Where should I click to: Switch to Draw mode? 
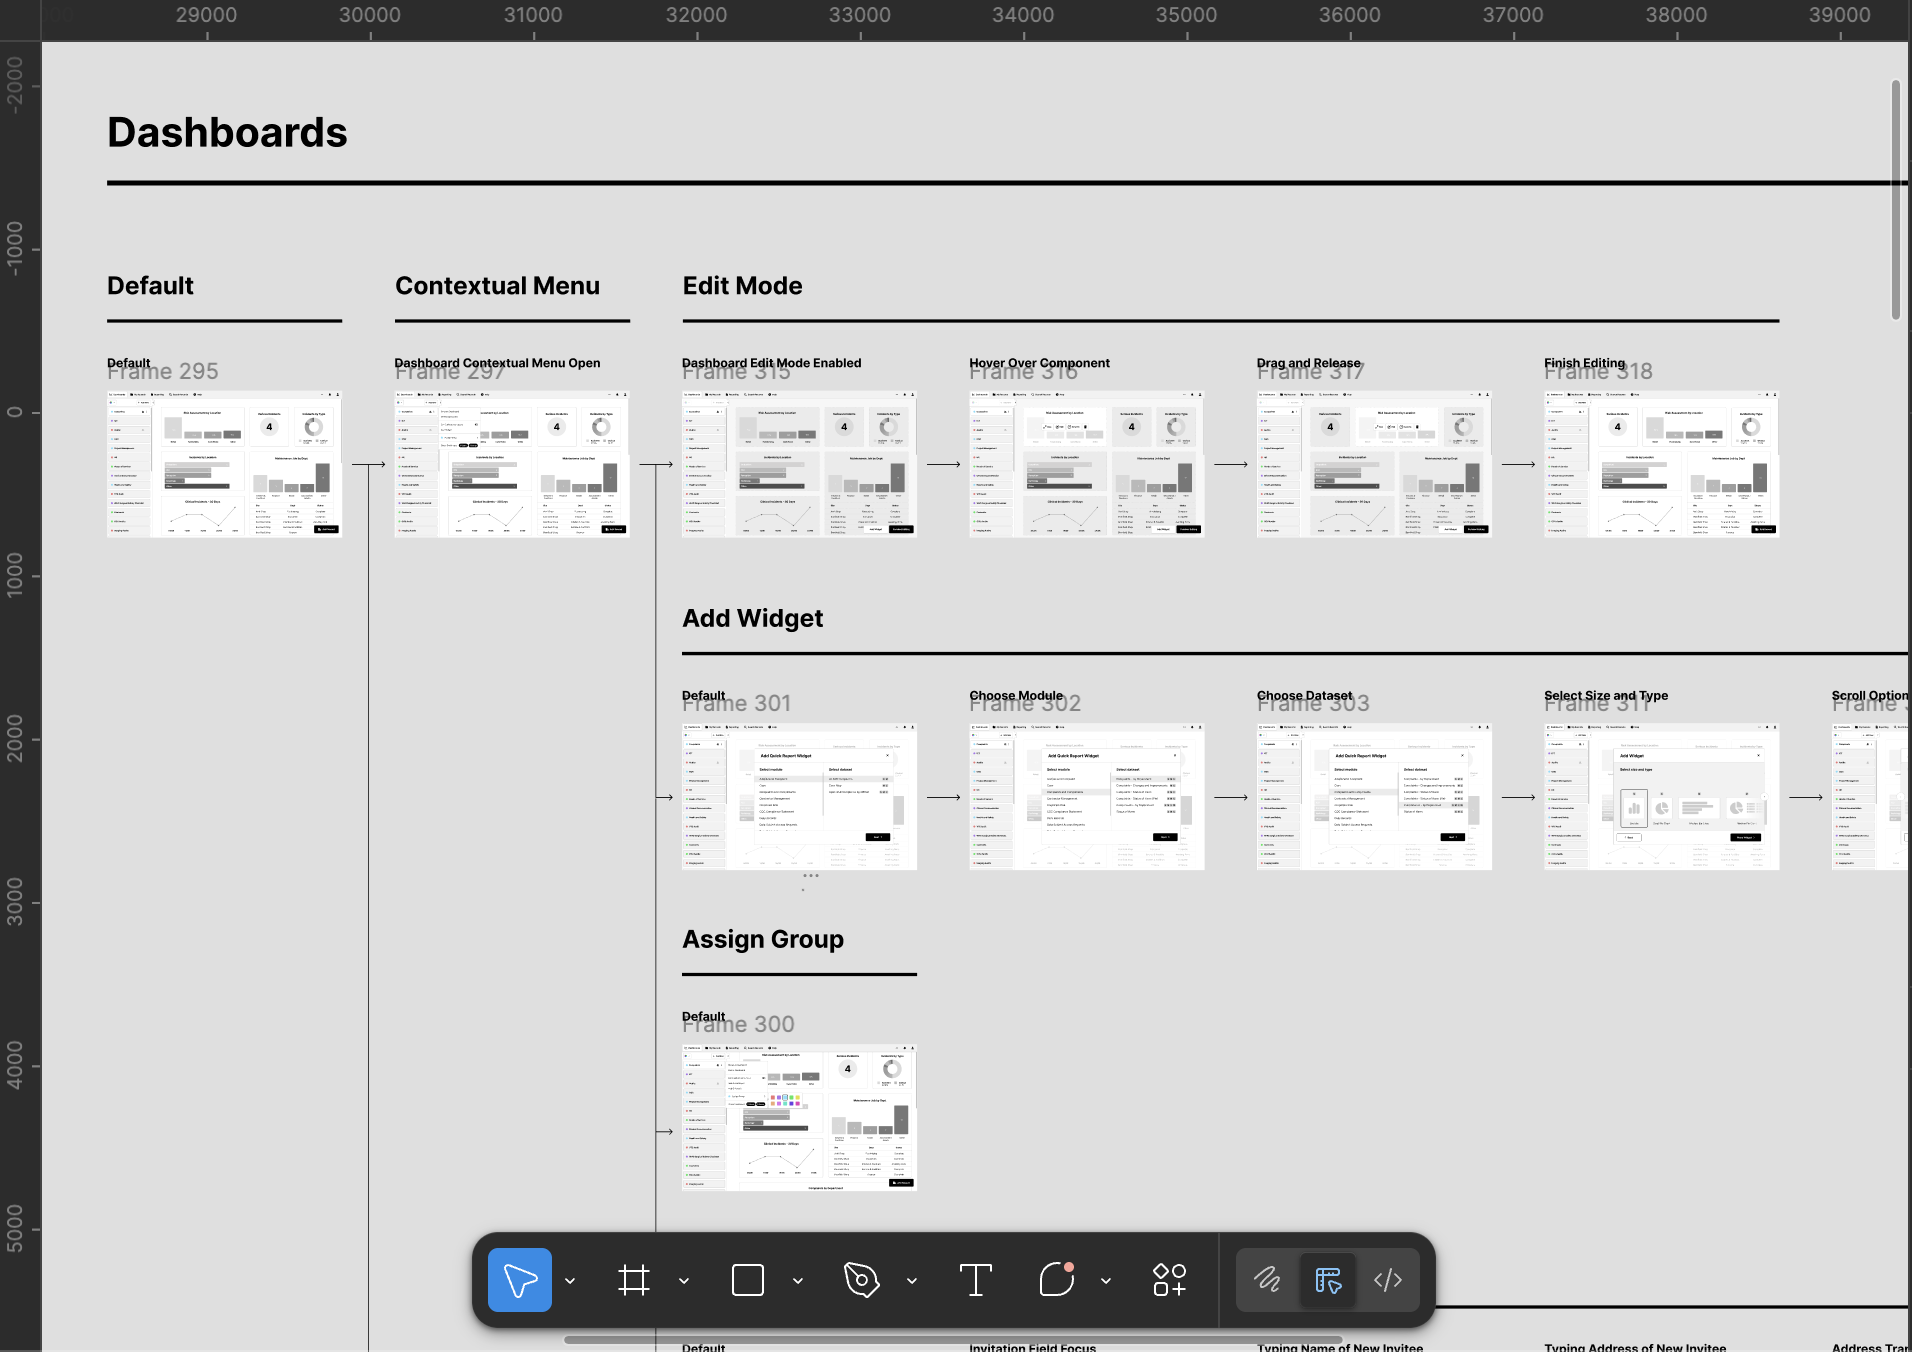point(1267,1280)
